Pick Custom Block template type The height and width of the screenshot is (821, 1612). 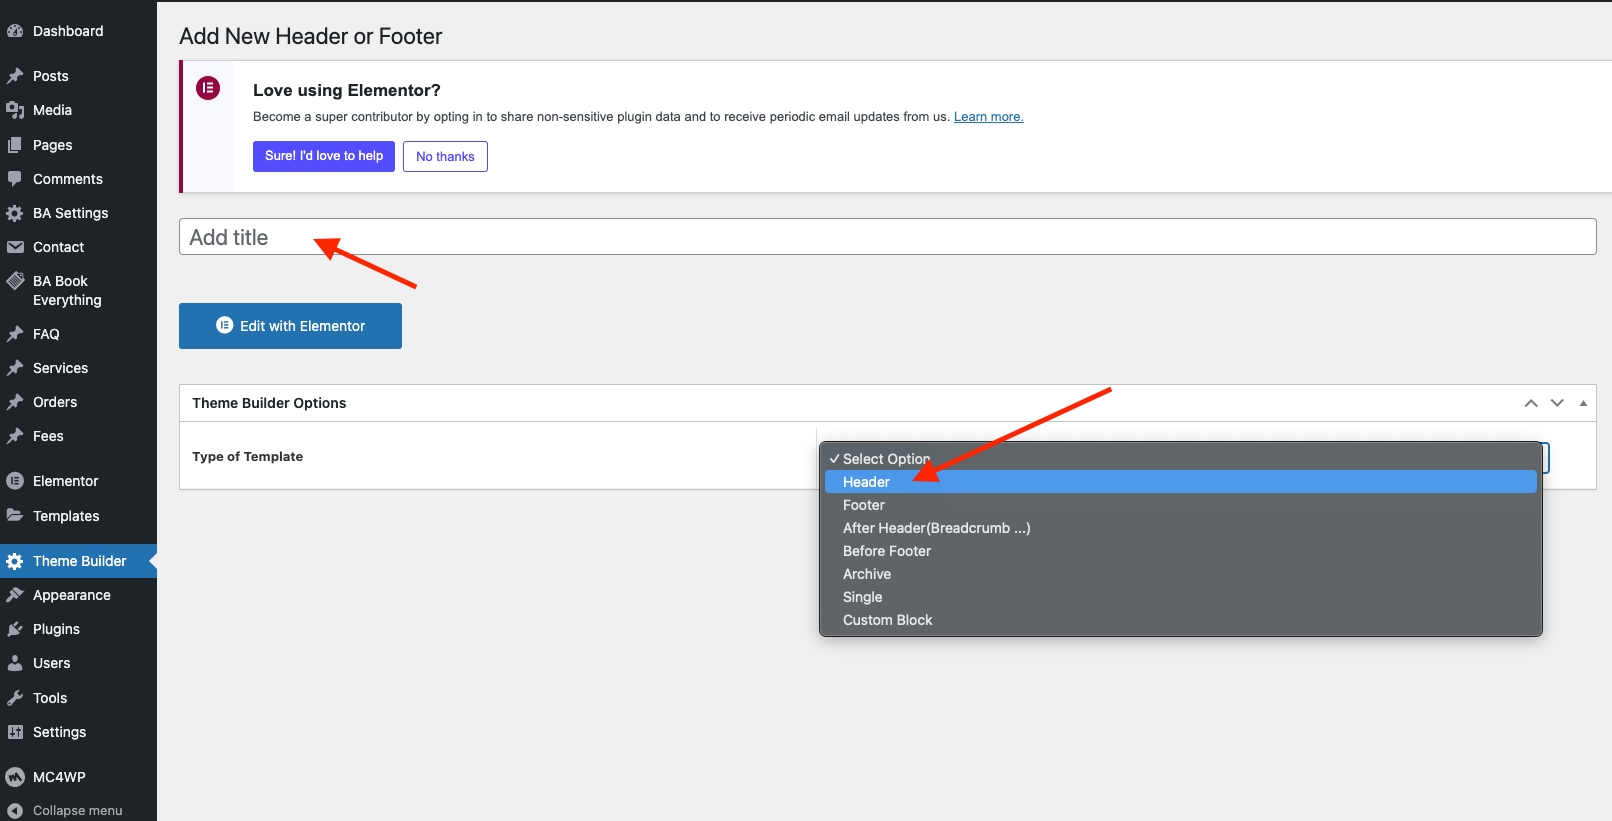click(887, 620)
